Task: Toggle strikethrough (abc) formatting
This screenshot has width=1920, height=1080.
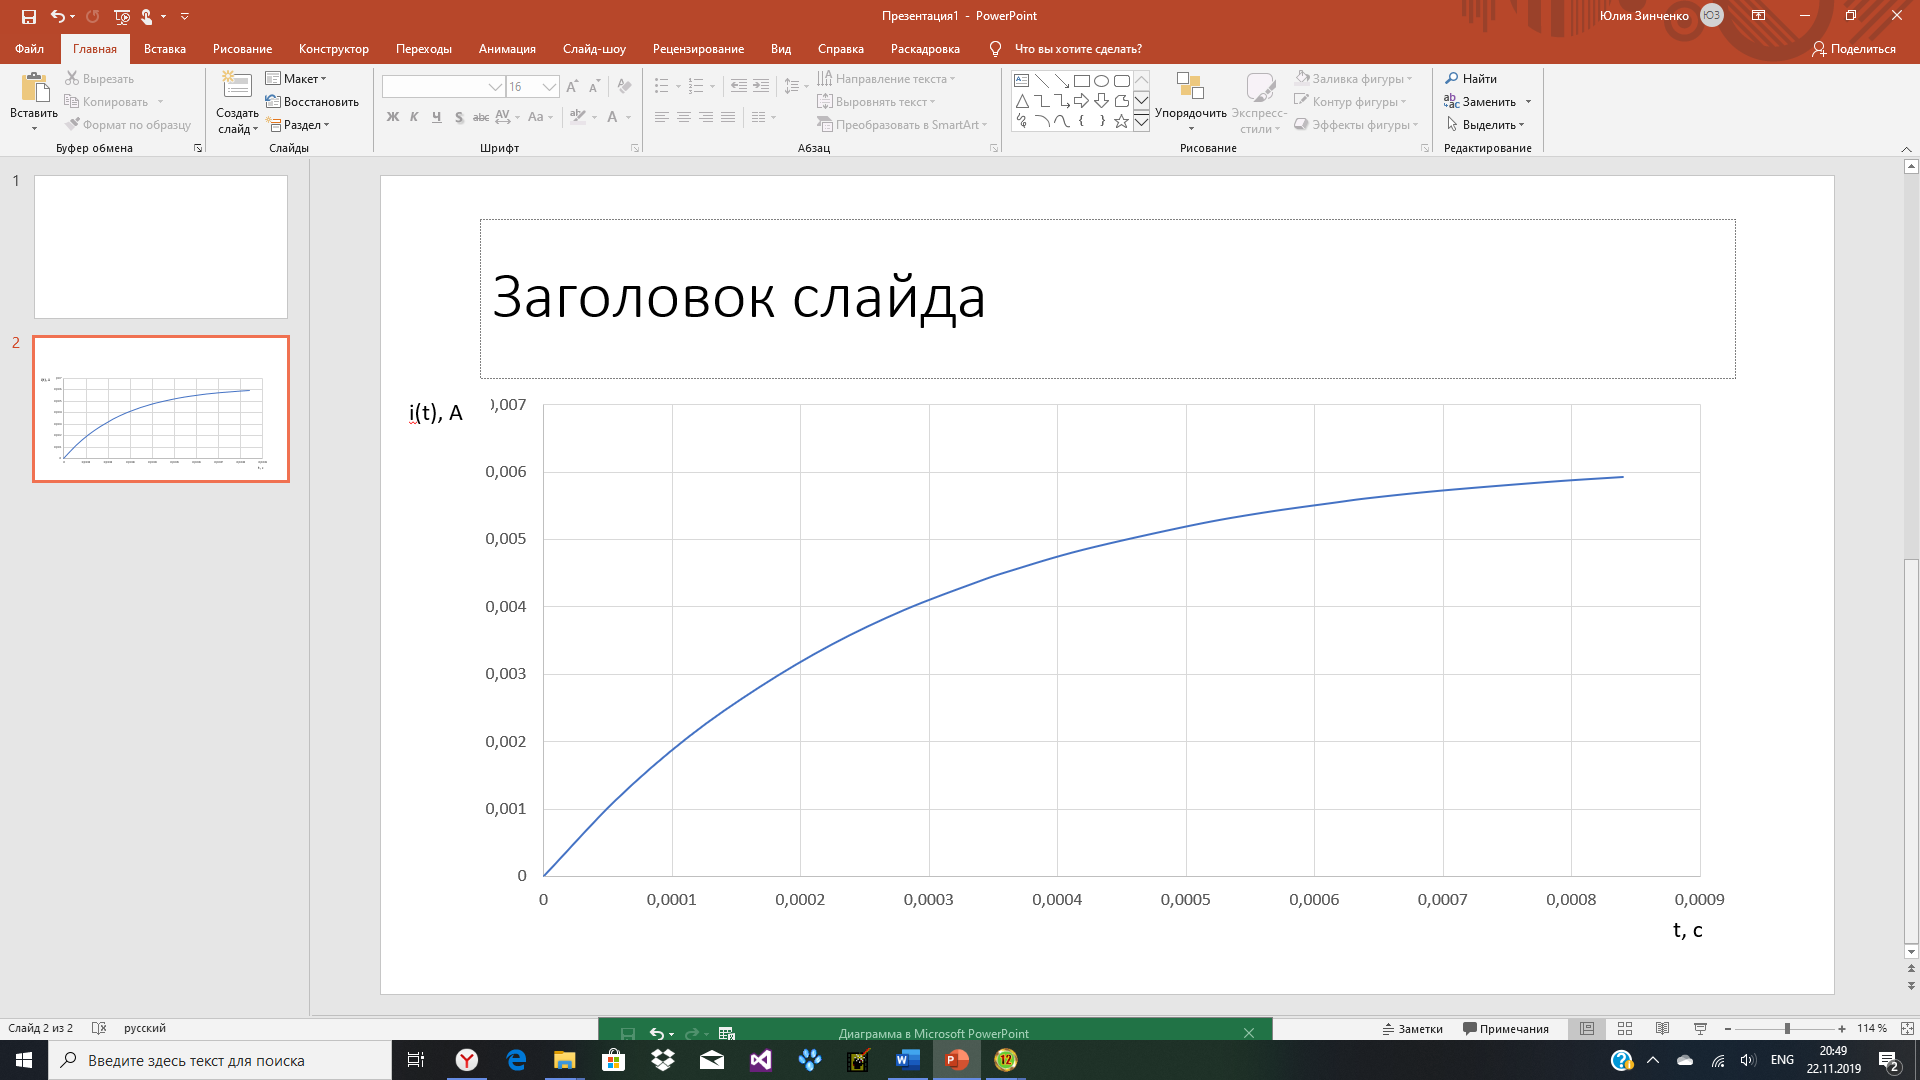Action: pos(481,117)
